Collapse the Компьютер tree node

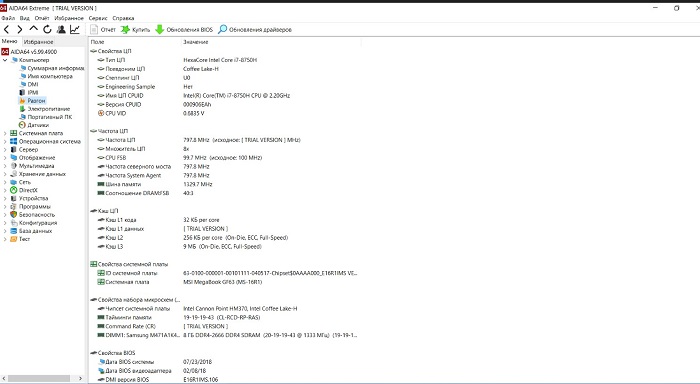pos(5,60)
